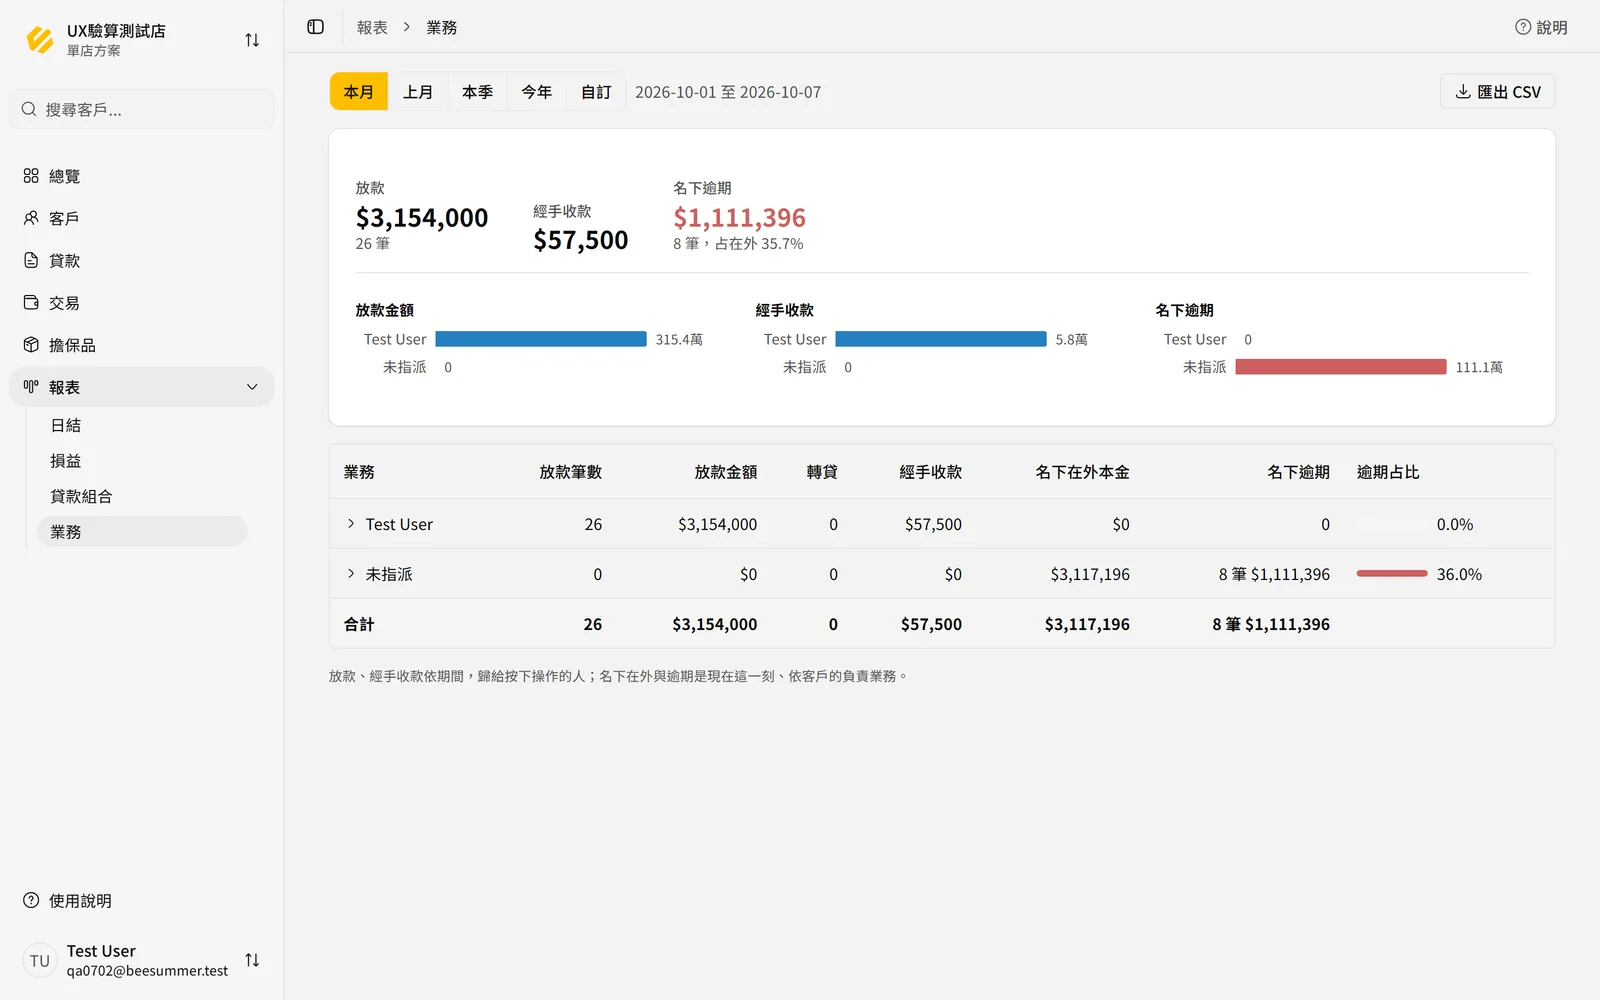Click the blue 經手收款 Test User bar

click(941, 339)
